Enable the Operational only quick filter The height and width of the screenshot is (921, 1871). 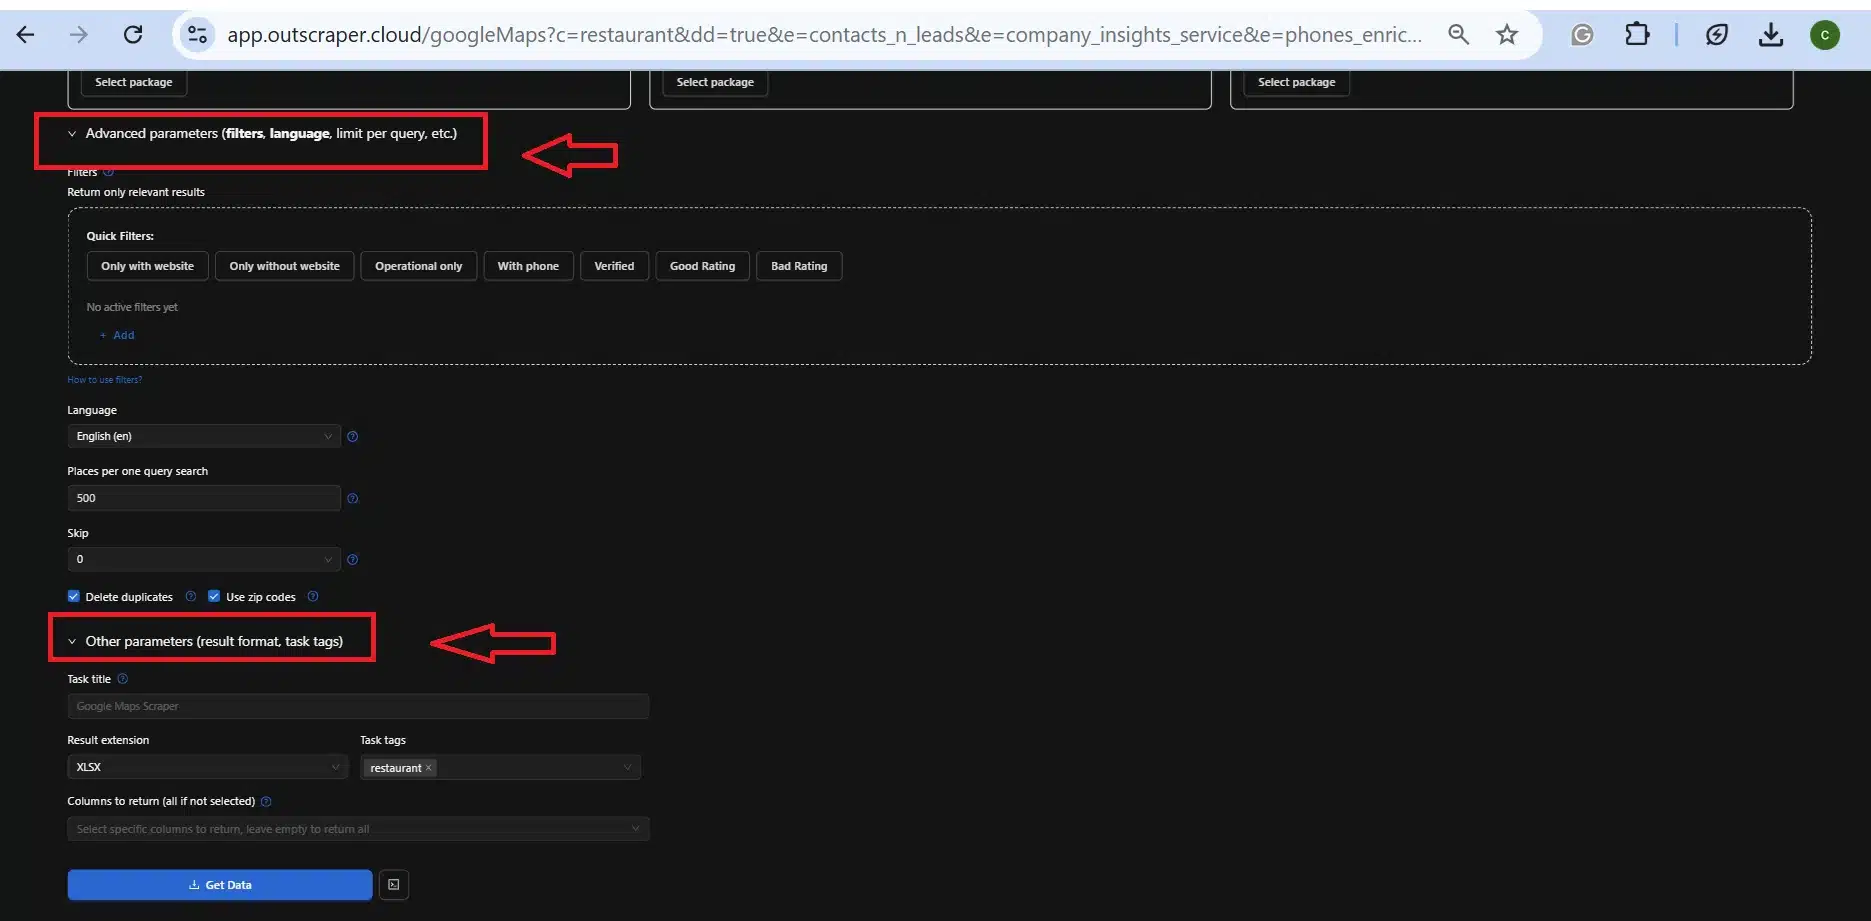point(418,266)
